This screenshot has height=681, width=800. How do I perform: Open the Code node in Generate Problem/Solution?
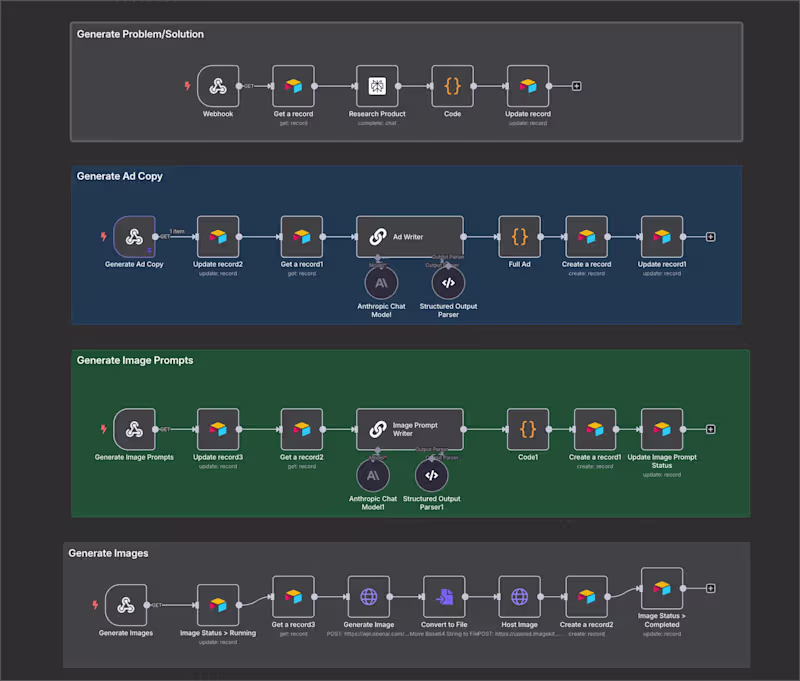[x=452, y=85]
